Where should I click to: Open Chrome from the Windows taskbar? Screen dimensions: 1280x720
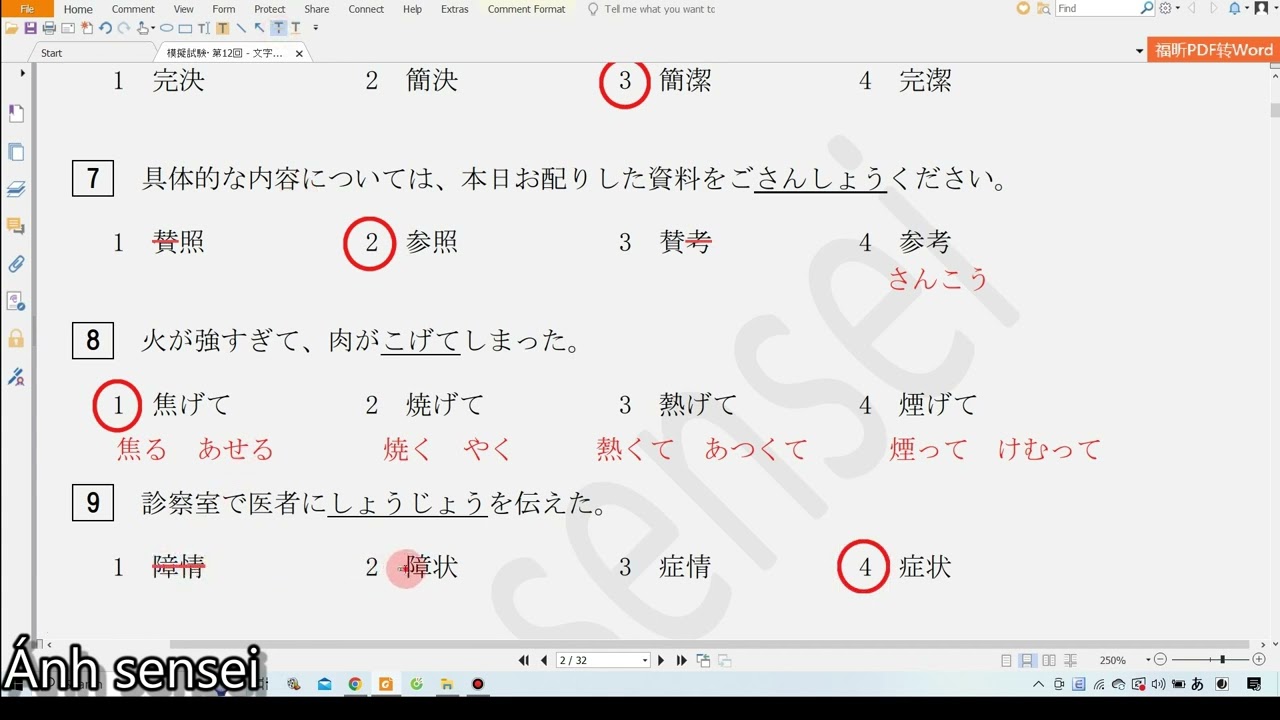(355, 684)
